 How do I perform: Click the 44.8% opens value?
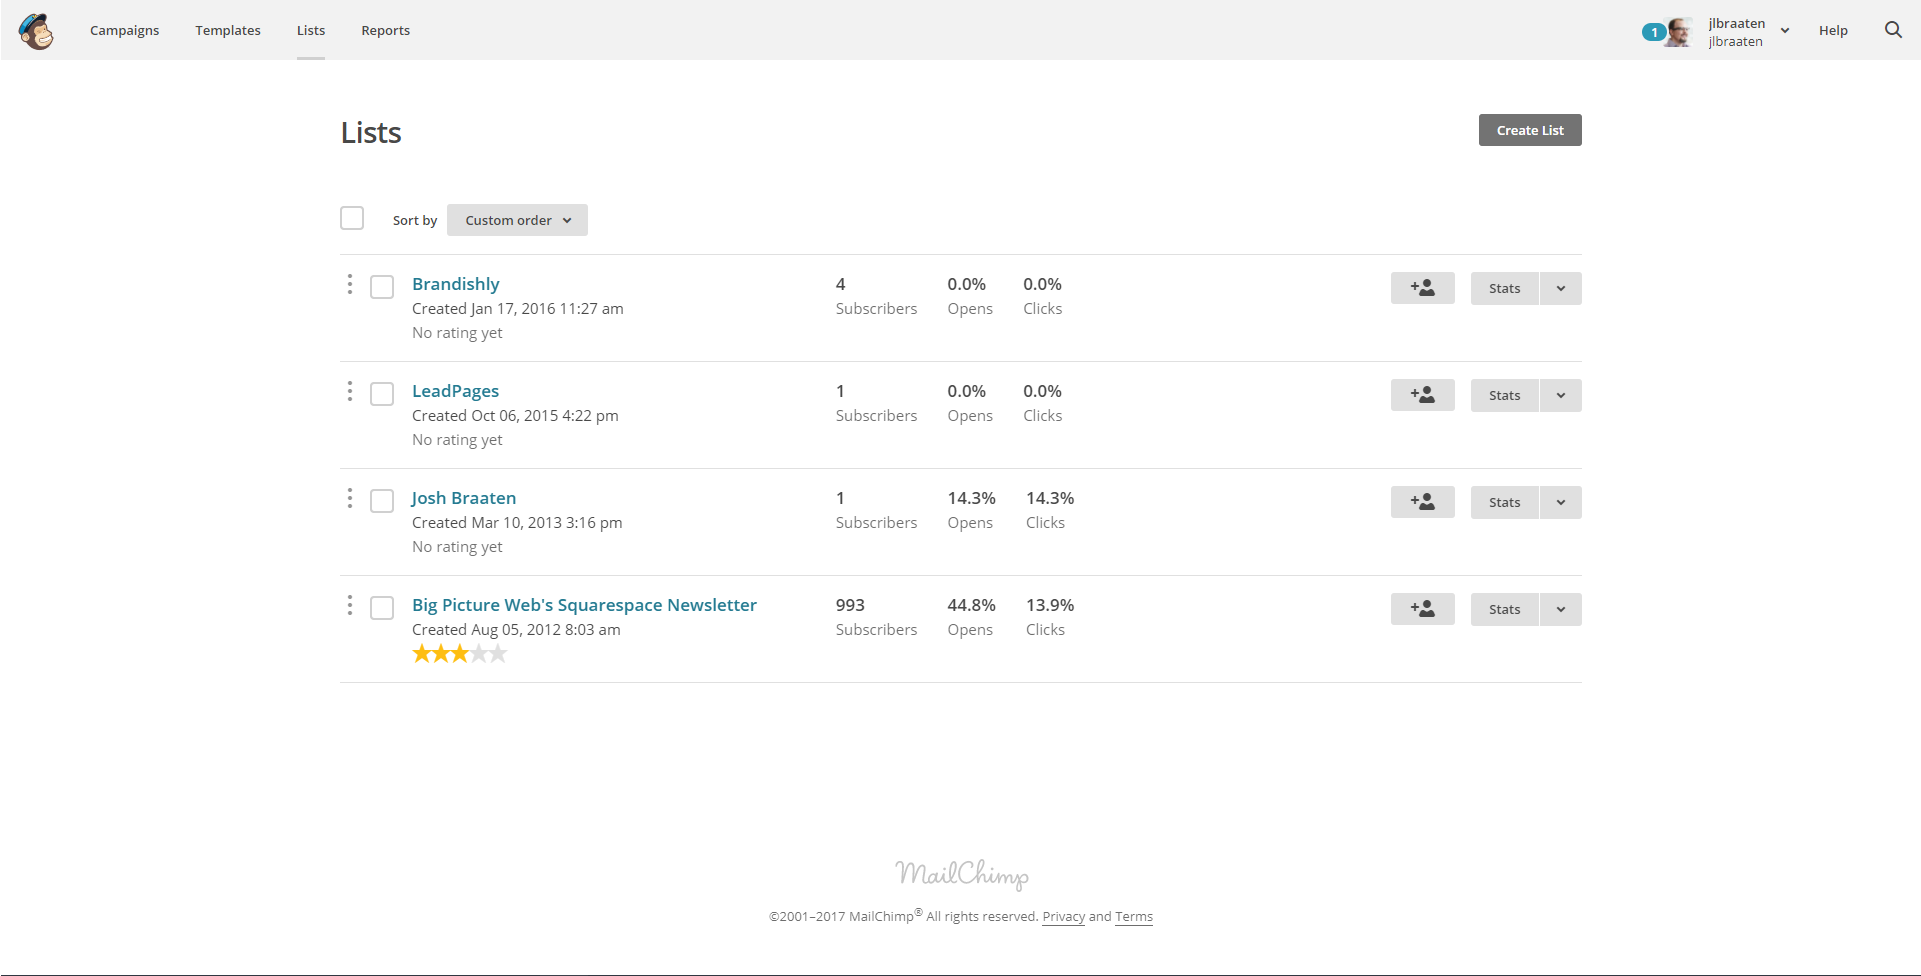971,605
